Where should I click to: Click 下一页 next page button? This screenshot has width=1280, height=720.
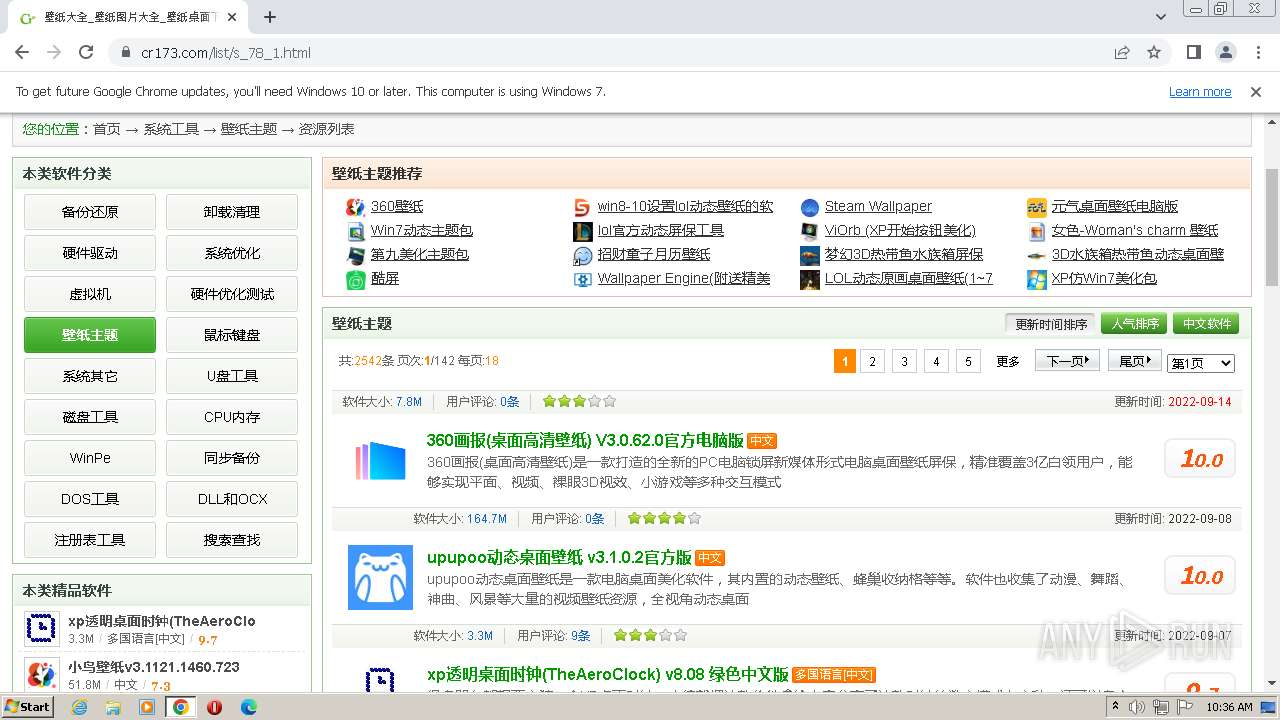pos(1068,361)
